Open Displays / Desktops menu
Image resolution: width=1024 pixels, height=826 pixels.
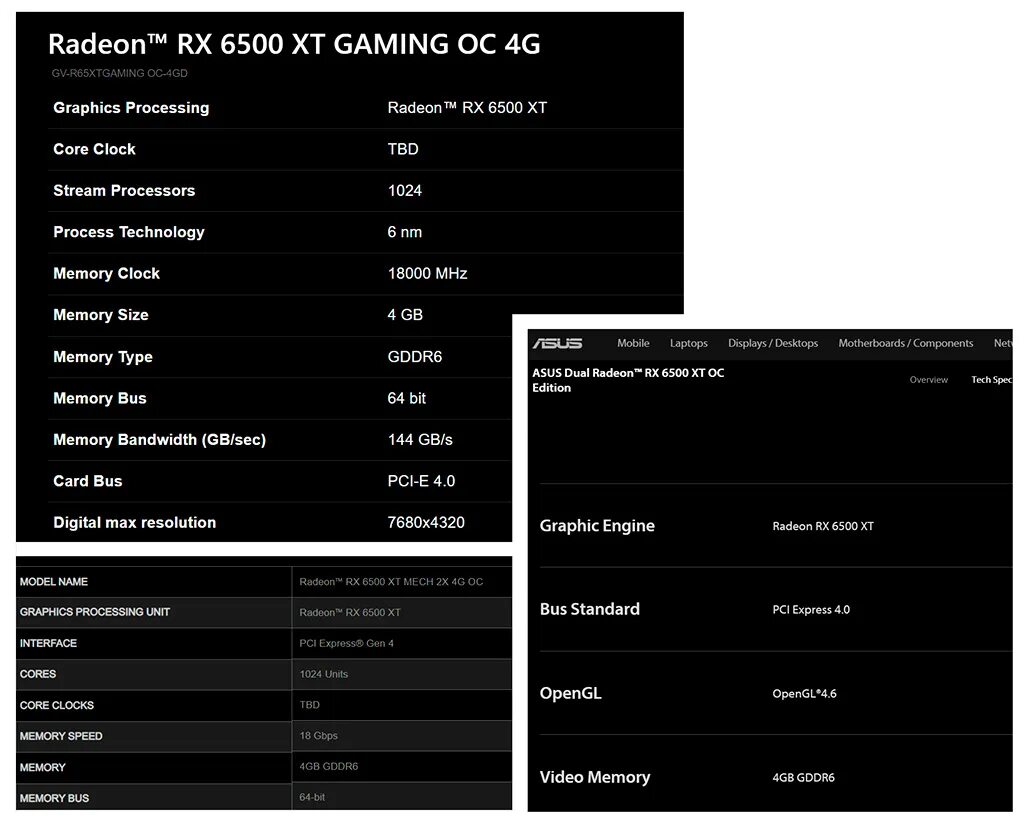(x=773, y=343)
